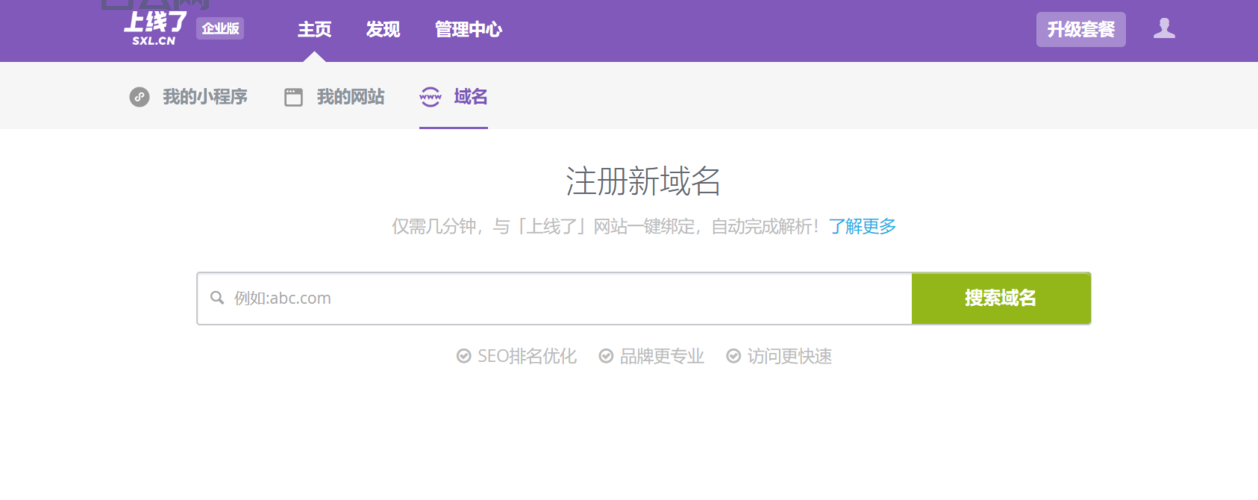Open the 发现 menu tab

(x=383, y=30)
